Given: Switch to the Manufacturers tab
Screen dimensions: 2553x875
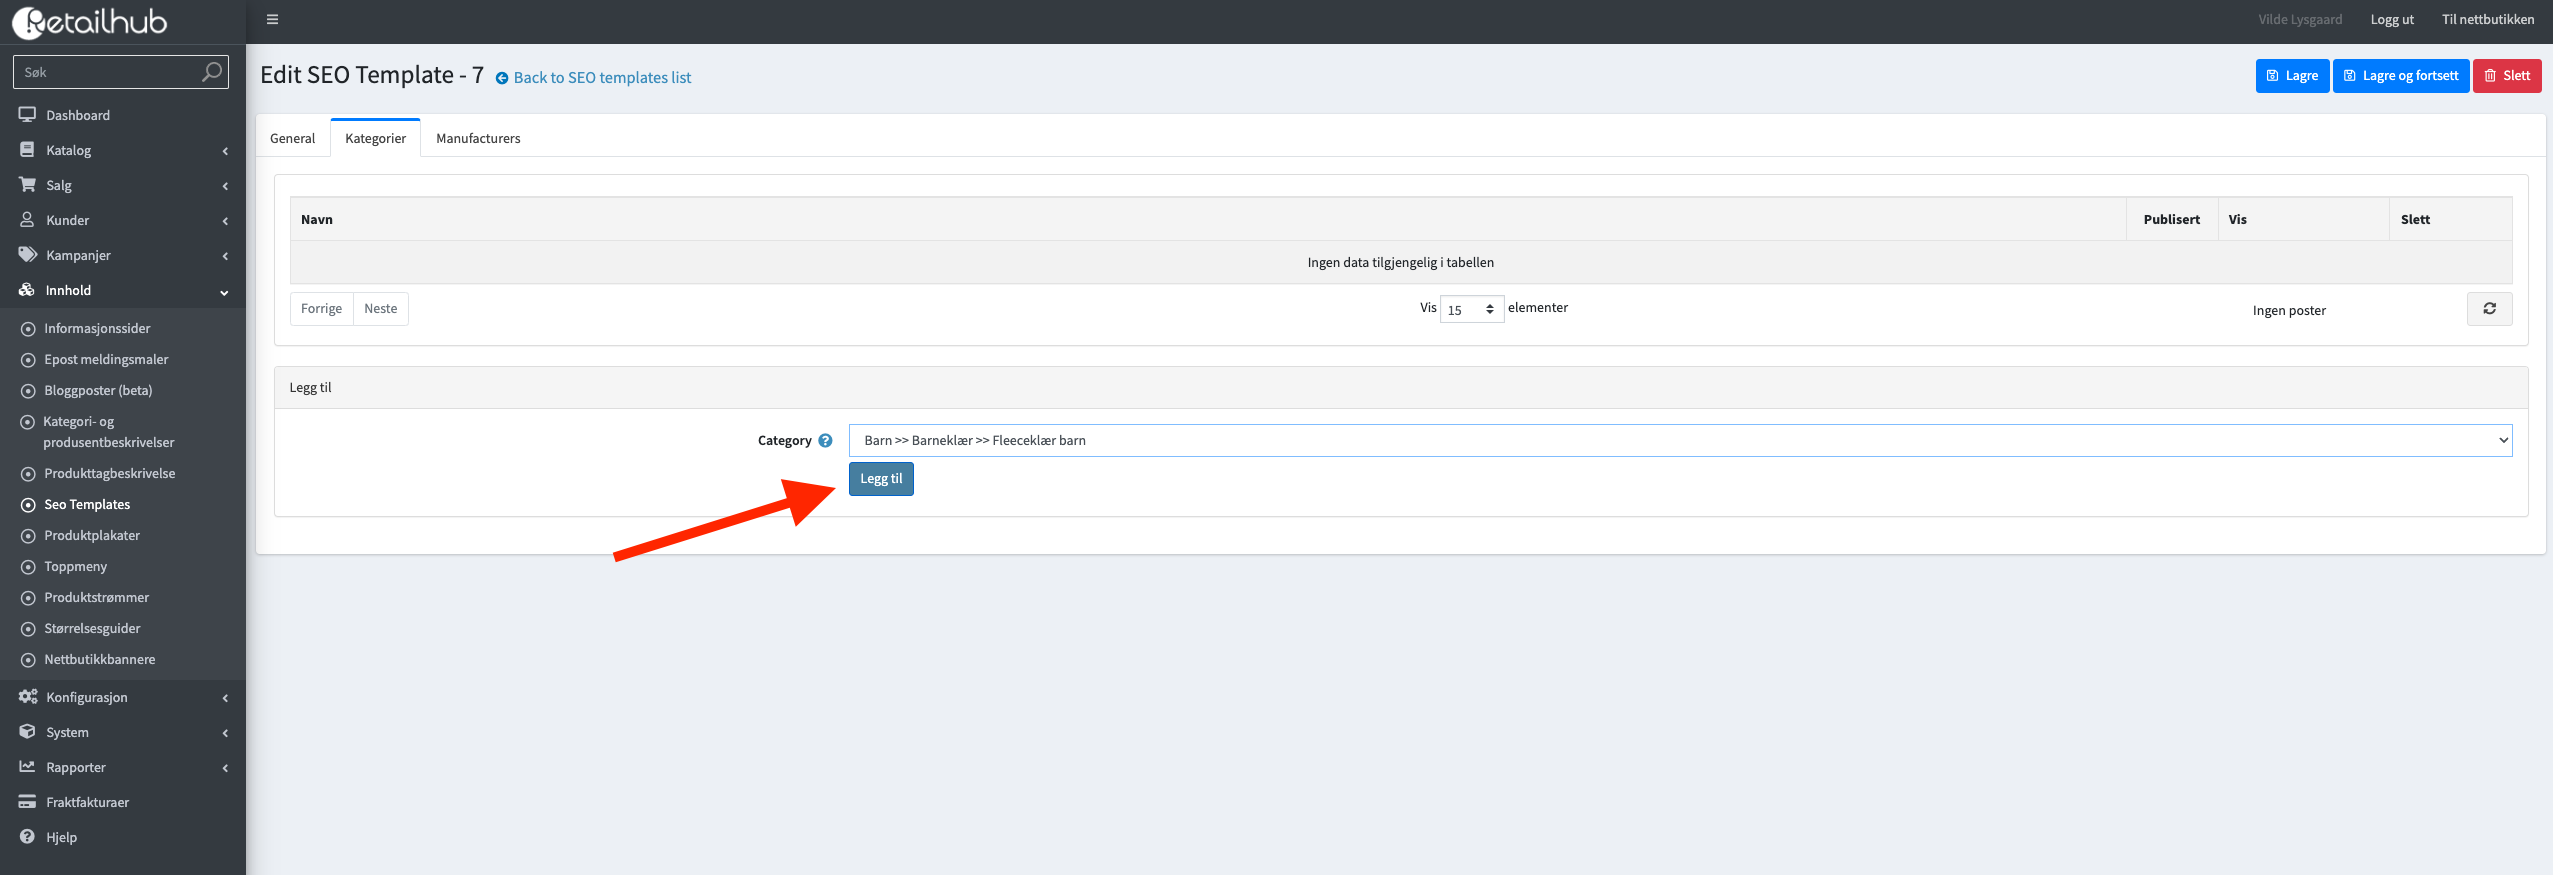Looking at the screenshot, I should click(x=478, y=138).
